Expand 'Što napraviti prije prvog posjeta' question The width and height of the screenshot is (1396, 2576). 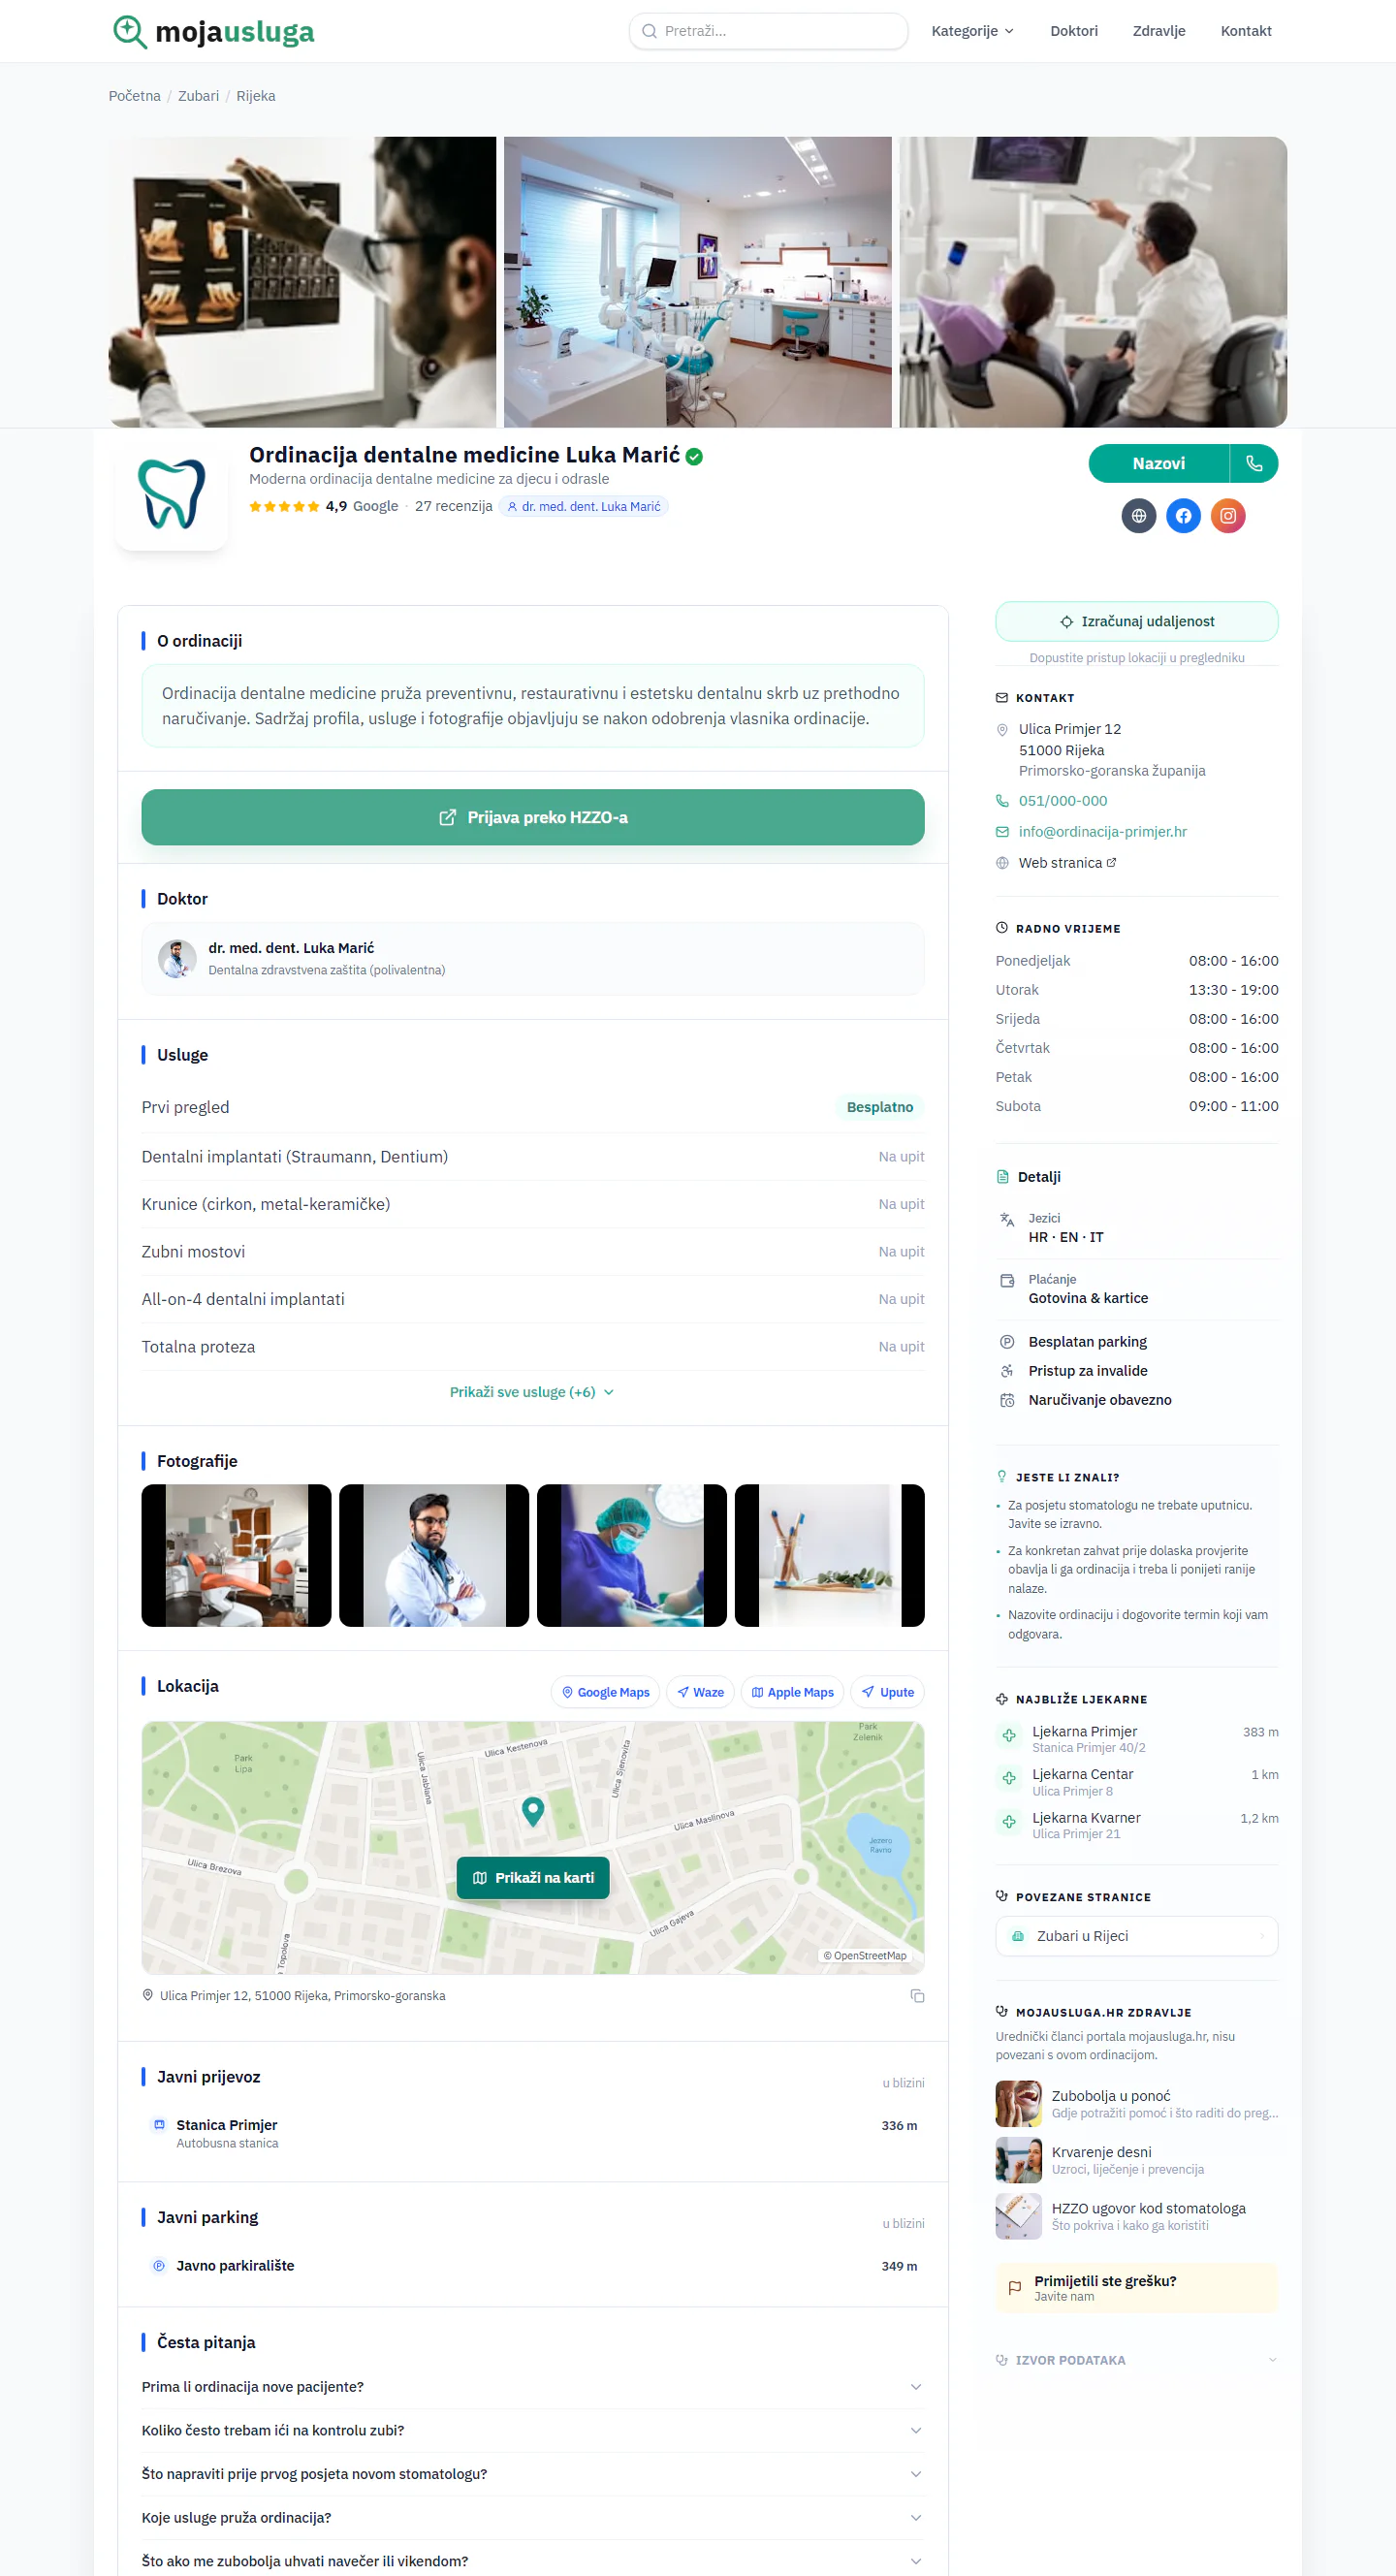(532, 2474)
